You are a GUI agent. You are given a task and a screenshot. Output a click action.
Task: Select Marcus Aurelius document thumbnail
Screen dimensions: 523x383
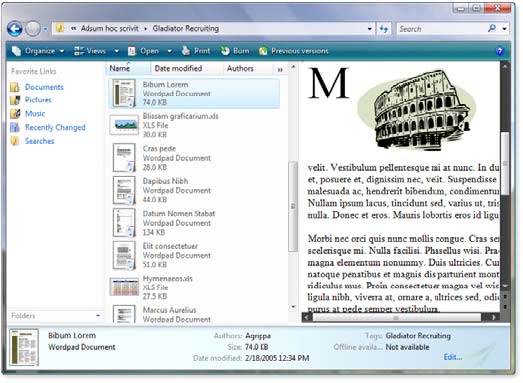(124, 314)
